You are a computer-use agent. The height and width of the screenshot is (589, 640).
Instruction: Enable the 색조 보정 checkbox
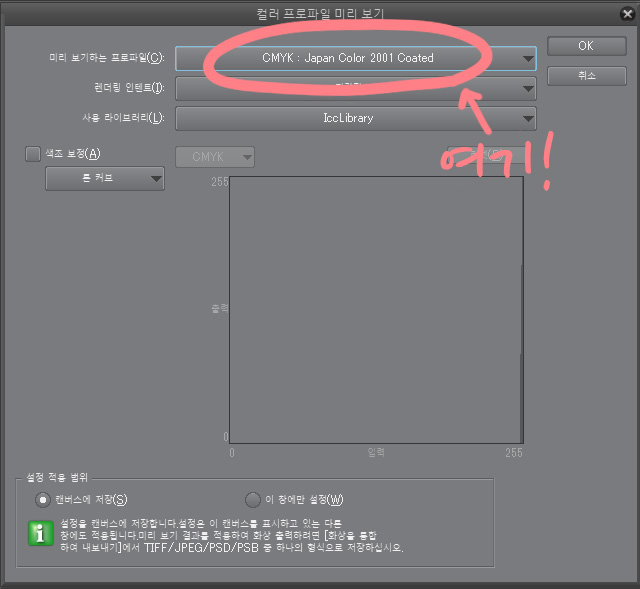[x=33, y=154]
